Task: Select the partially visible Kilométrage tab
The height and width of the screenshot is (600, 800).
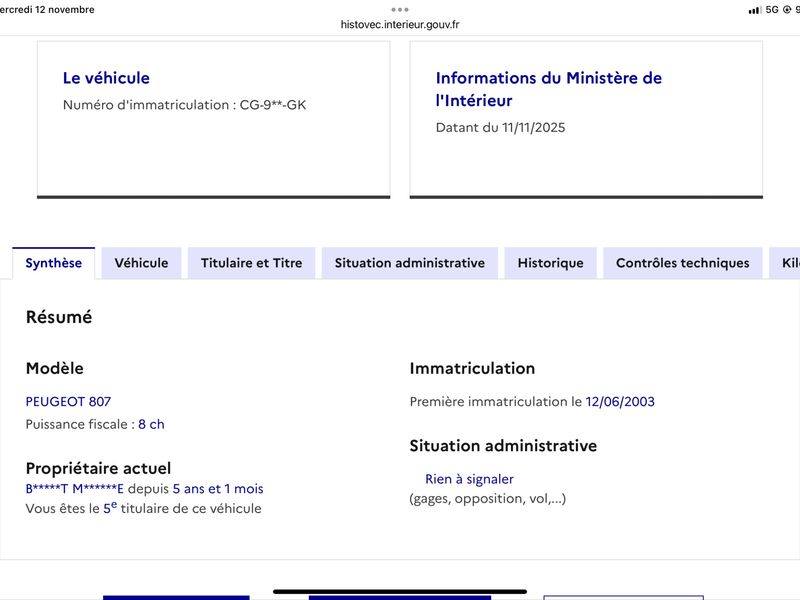Action: pyautogui.click(x=785, y=263)
